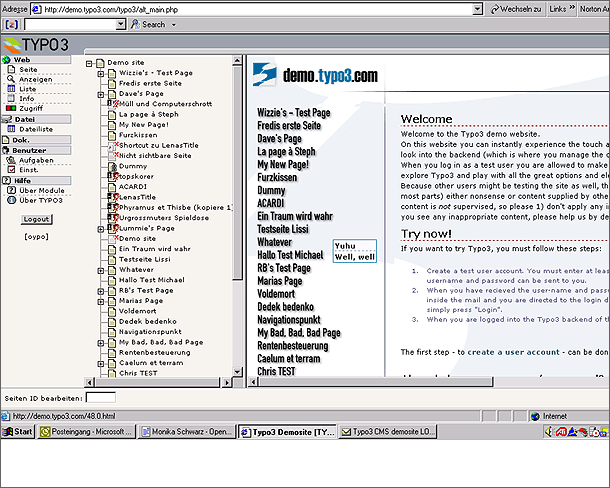Select the Dok. module section
Viewport: 610px width, 488px height.
pyautogui.click(x=37, y=140)
